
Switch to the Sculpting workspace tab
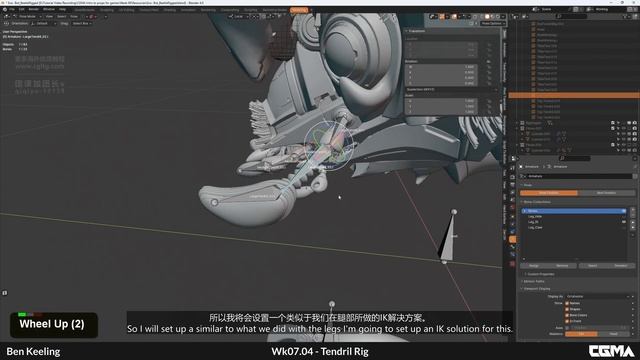107,10
